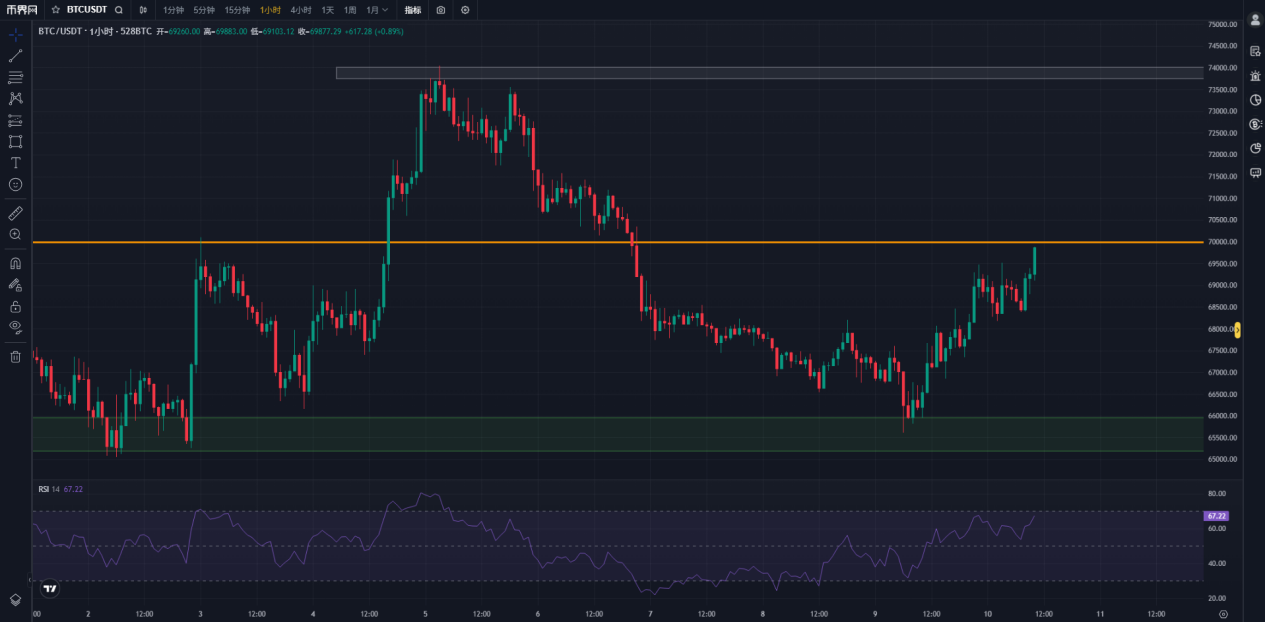Open the alerts alarm icon in right sidebar
This screenshot has height=622, width=1265.
(1255, 75)
